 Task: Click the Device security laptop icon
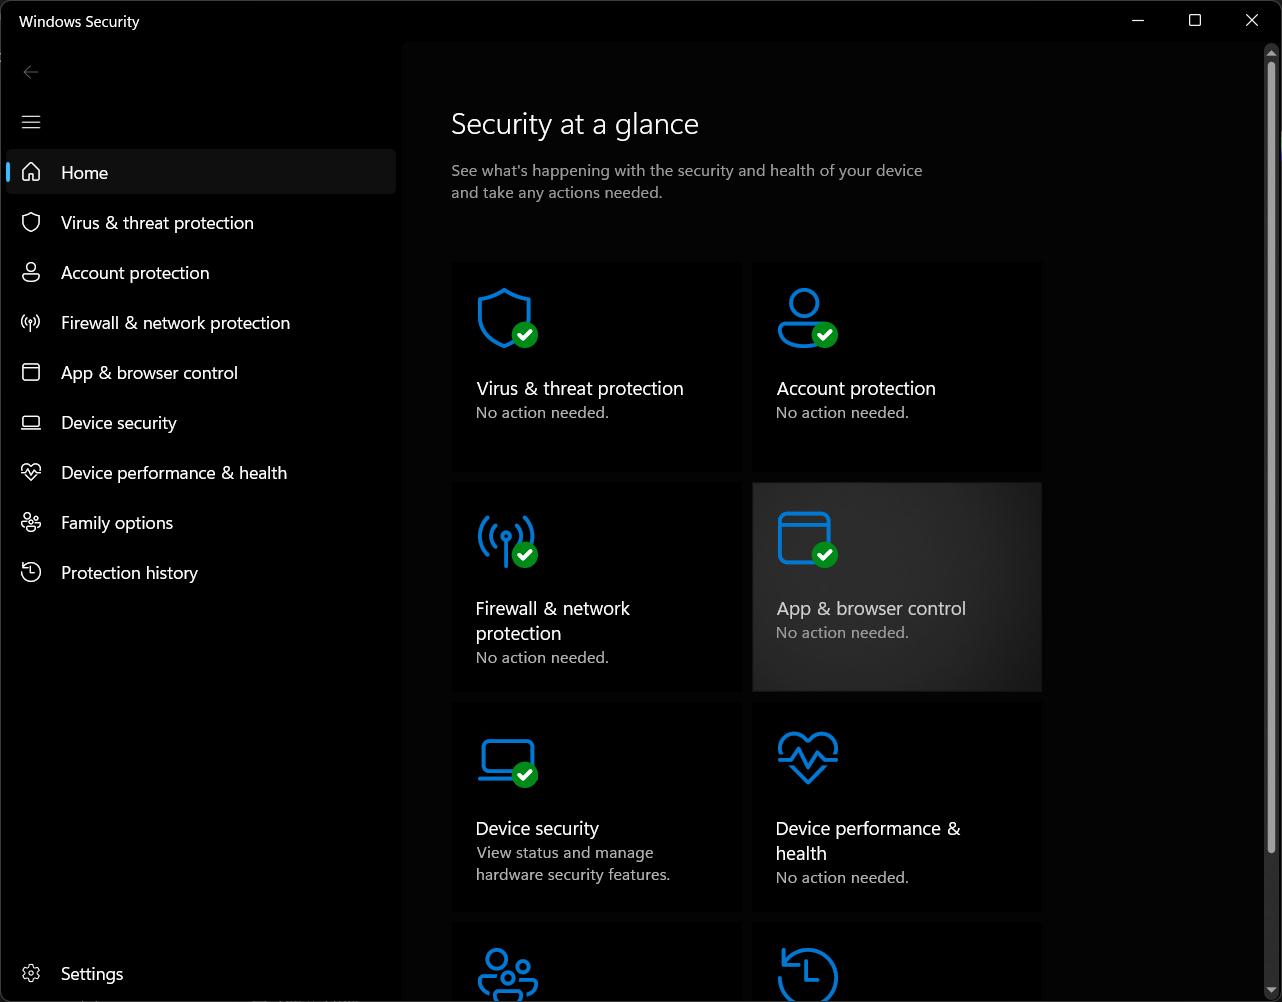point(31,422)
